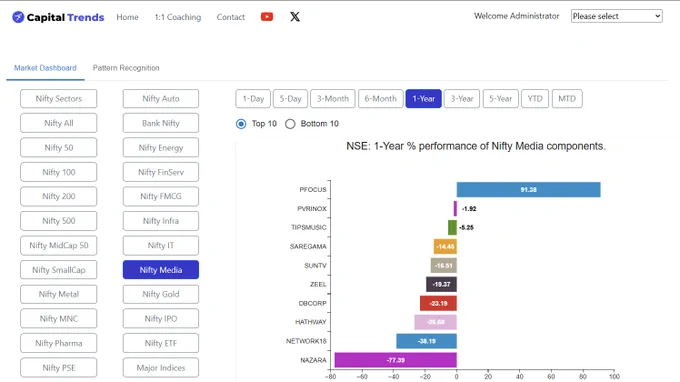Select the Top 10 radio button

[241, 124]
